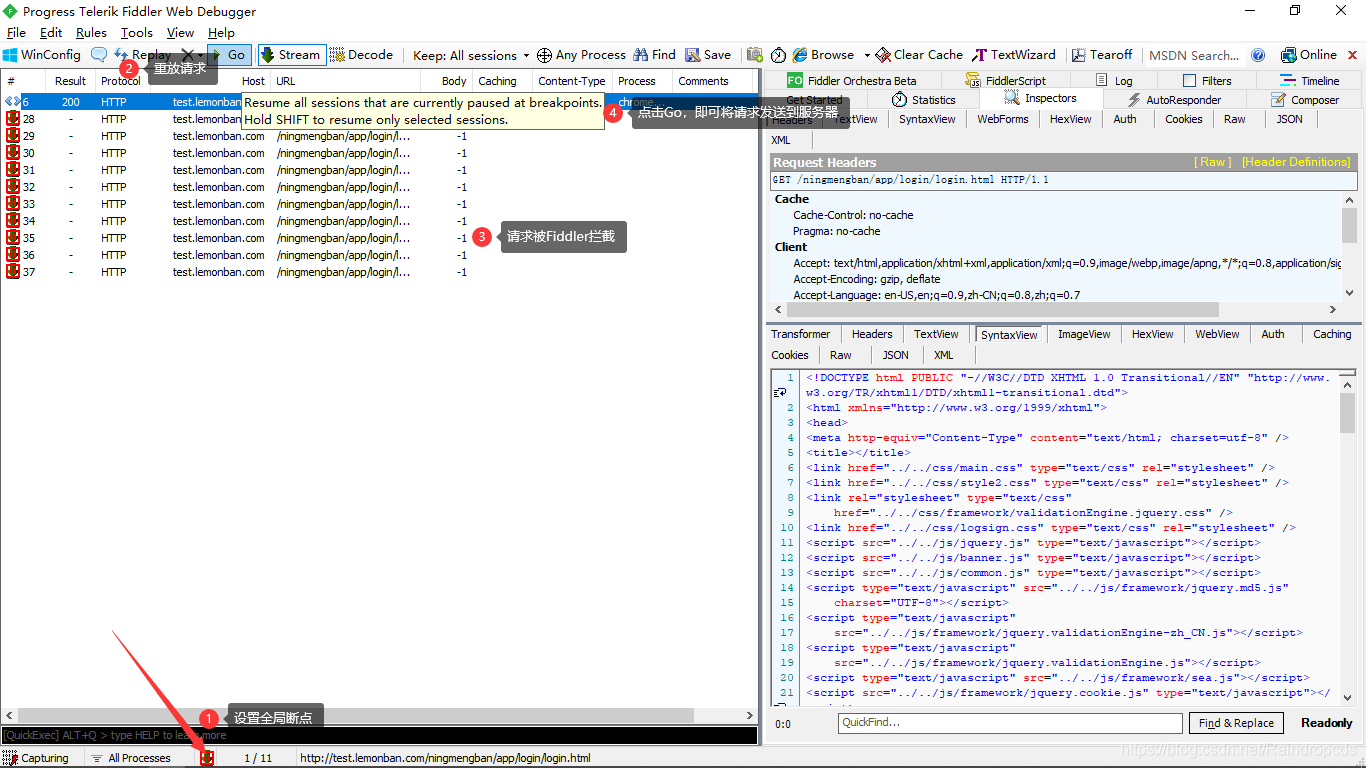
Task: Open the View menu
Action: click(180, 33)
